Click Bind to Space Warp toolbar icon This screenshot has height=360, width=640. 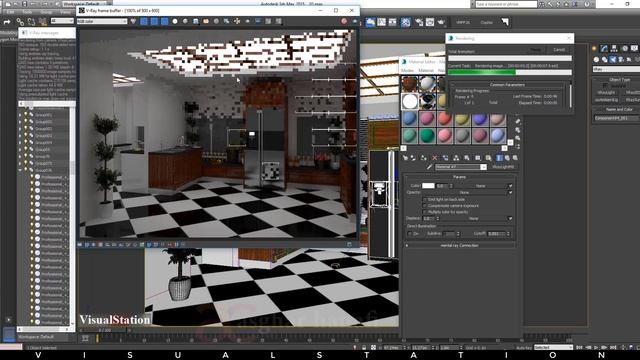42,22
